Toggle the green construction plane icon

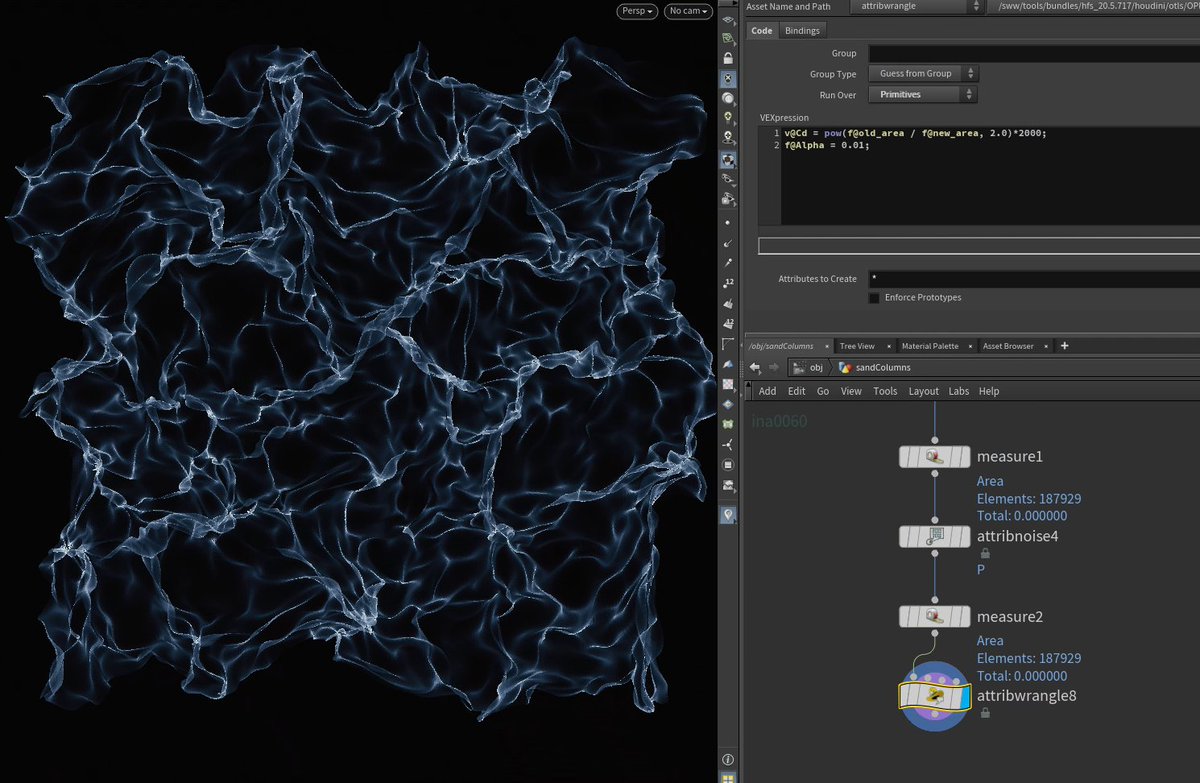(728, 38)
